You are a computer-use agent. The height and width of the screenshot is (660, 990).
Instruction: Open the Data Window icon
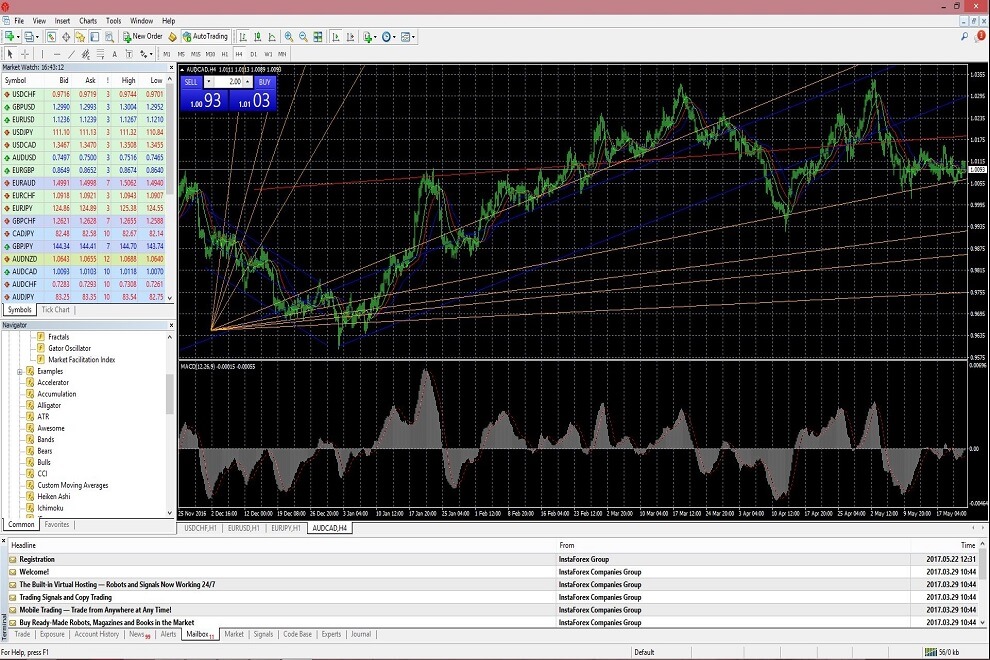pyautogui.click(x=66, y=37)
